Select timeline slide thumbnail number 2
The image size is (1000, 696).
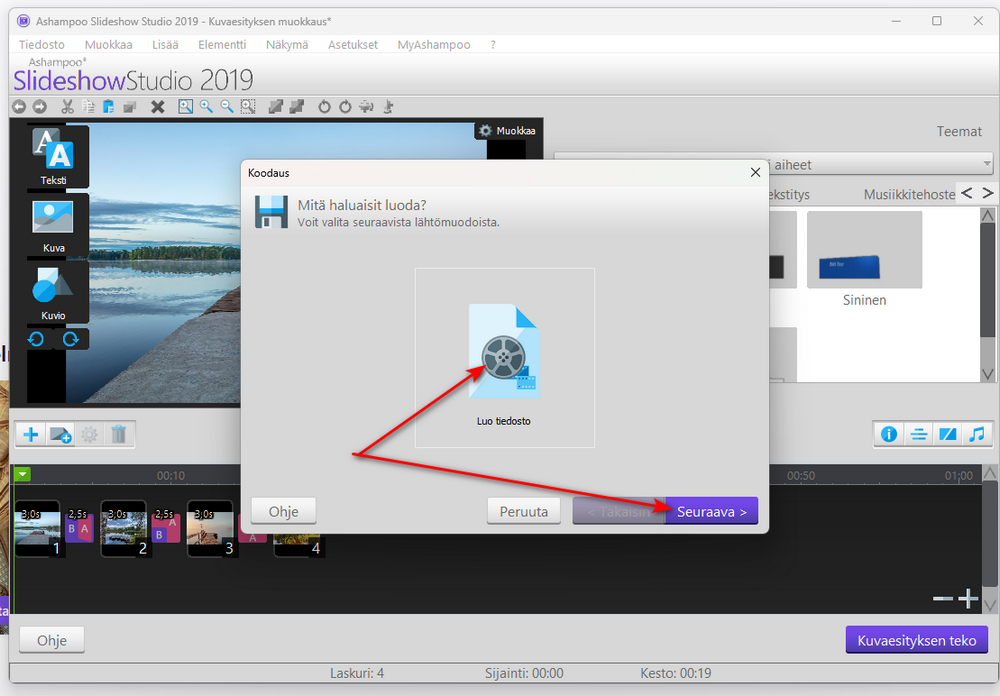coord(126,529)
